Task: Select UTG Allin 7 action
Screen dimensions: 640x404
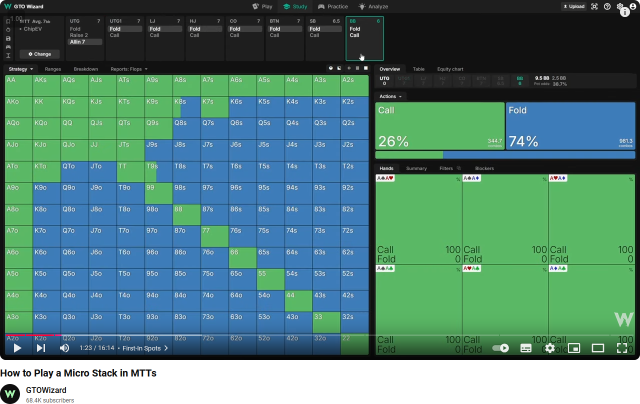Action: (85, 42)
